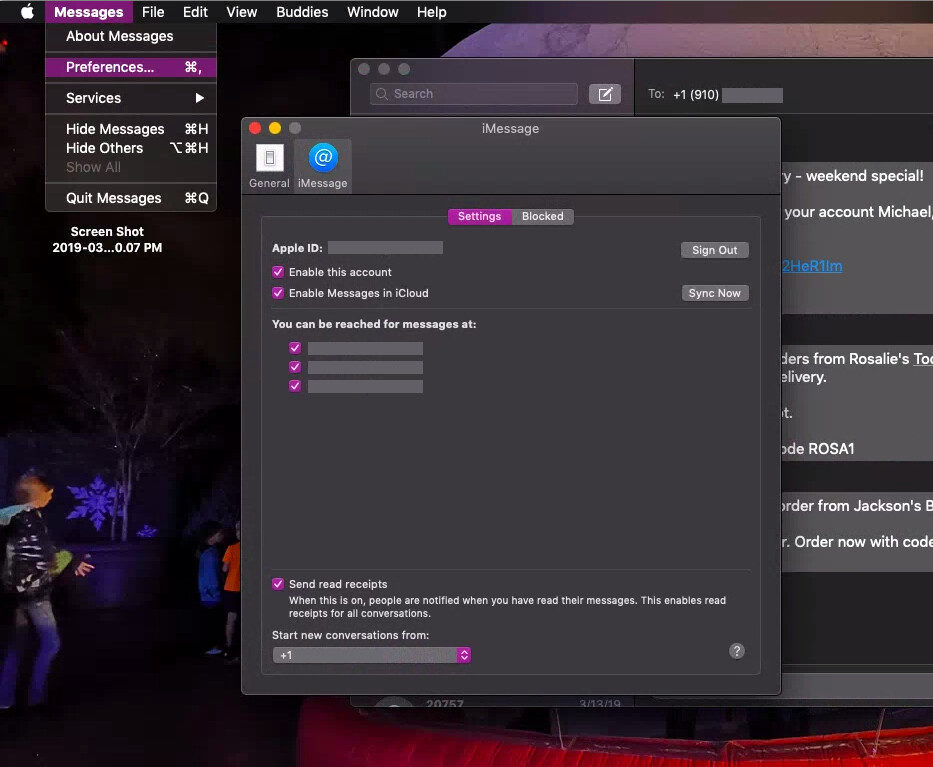Click the compose new message icon
This screenshot has width=933, height=767.
604,94
